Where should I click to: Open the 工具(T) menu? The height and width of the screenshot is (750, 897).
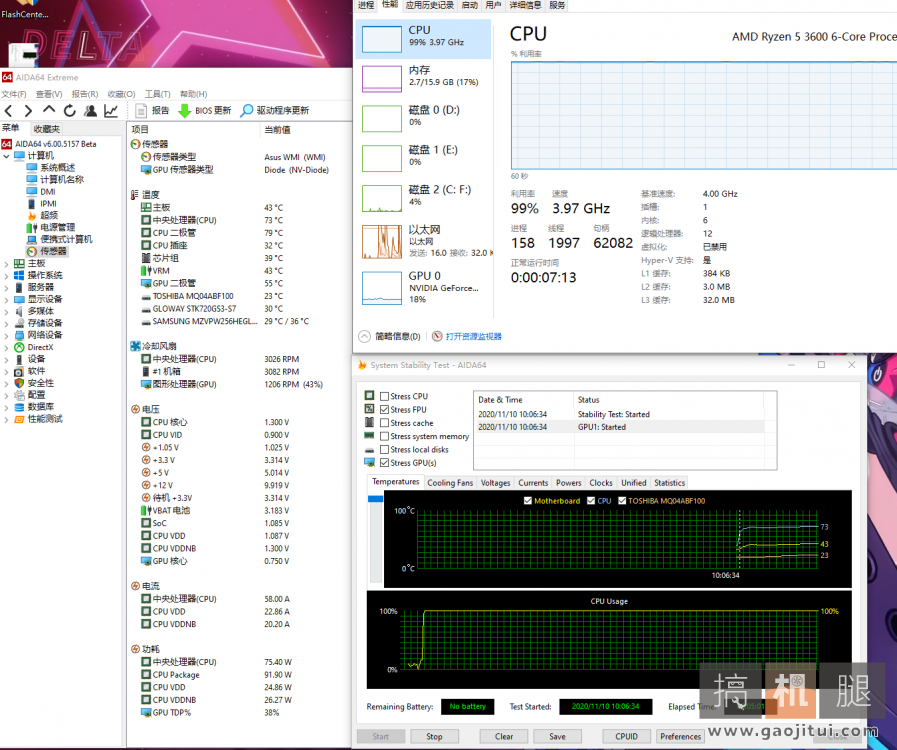(157, 94)
